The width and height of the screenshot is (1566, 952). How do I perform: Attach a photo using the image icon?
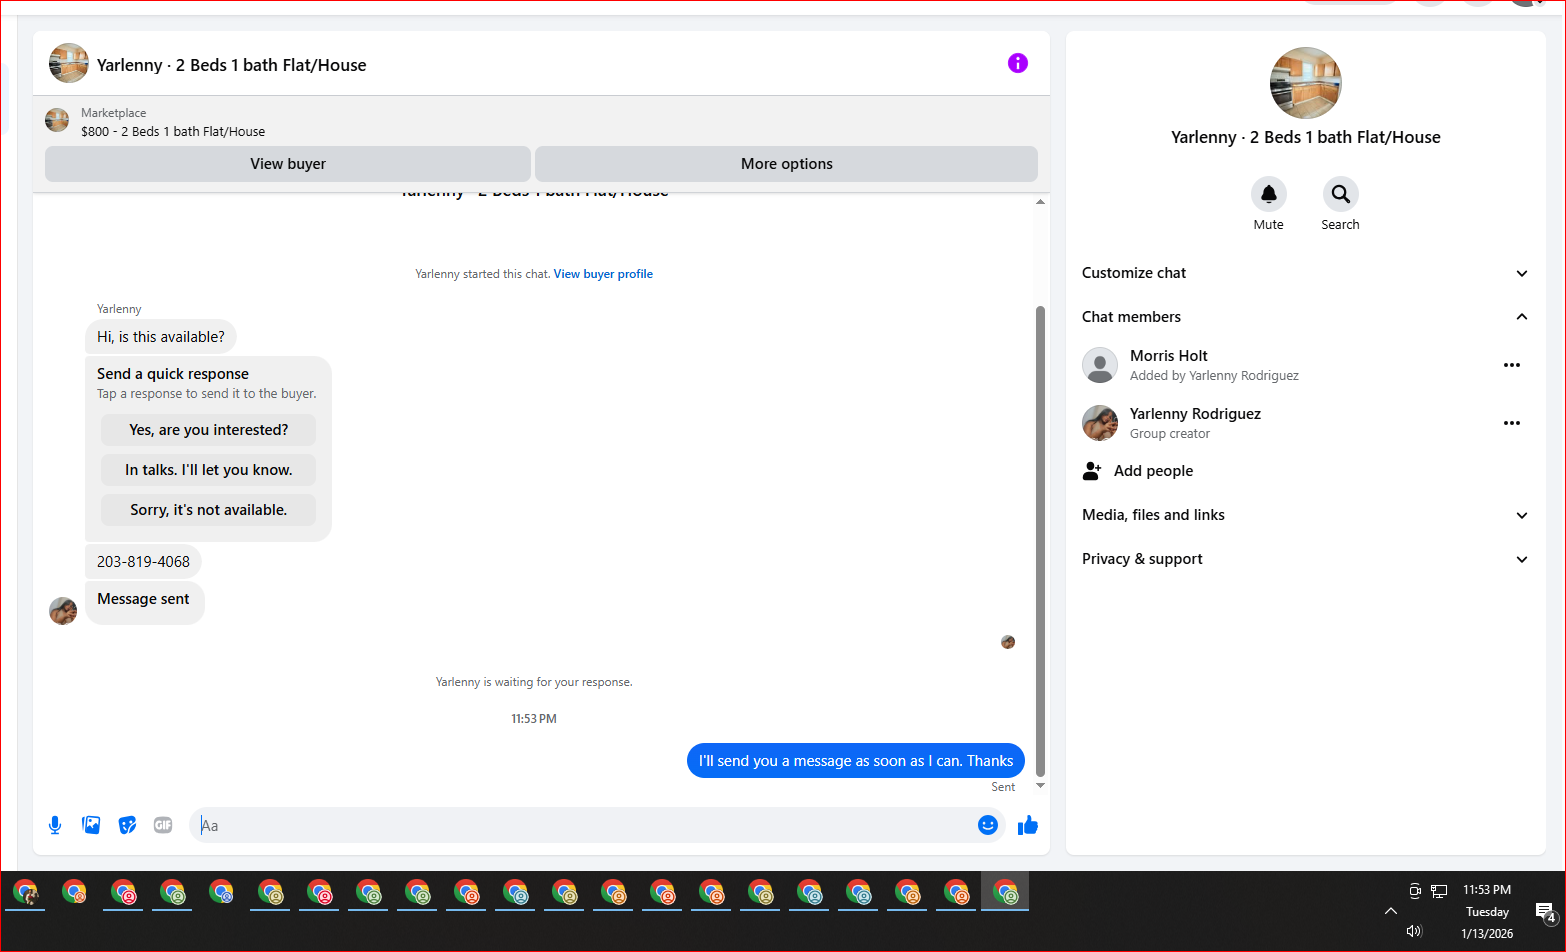(x=91, y=825)
